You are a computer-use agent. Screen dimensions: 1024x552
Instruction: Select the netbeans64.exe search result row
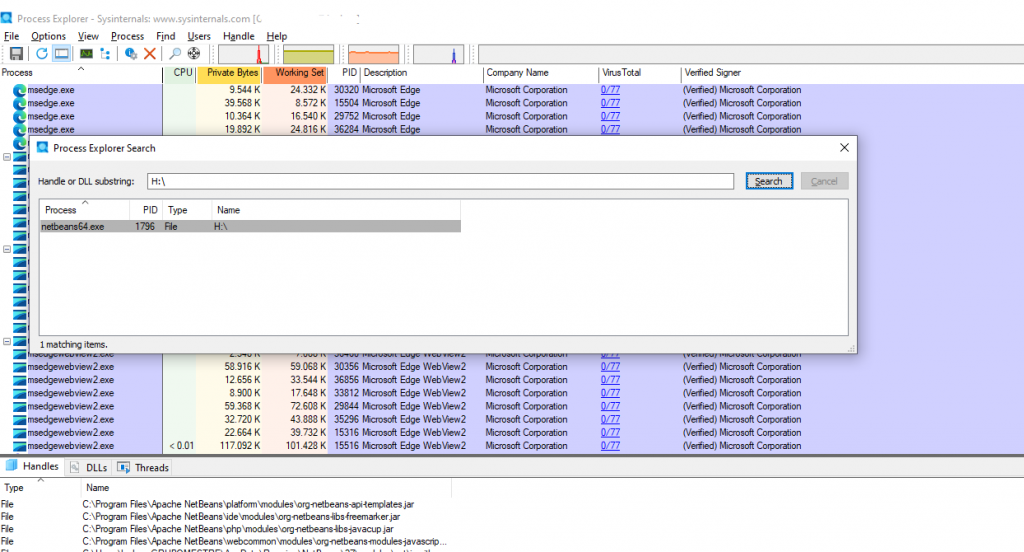pos(250,226)
